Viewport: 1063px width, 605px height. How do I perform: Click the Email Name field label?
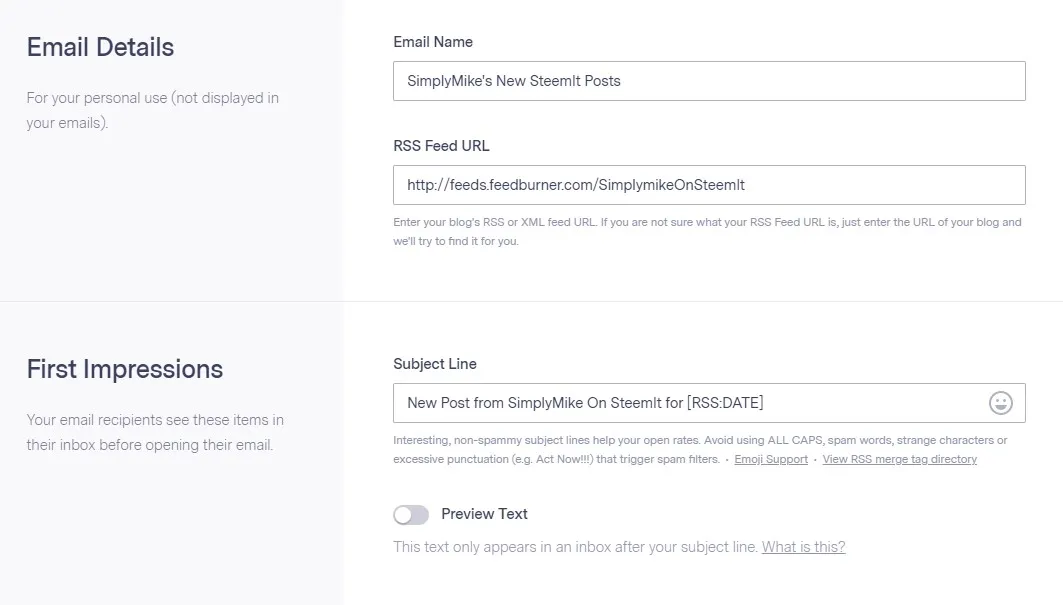433,42
